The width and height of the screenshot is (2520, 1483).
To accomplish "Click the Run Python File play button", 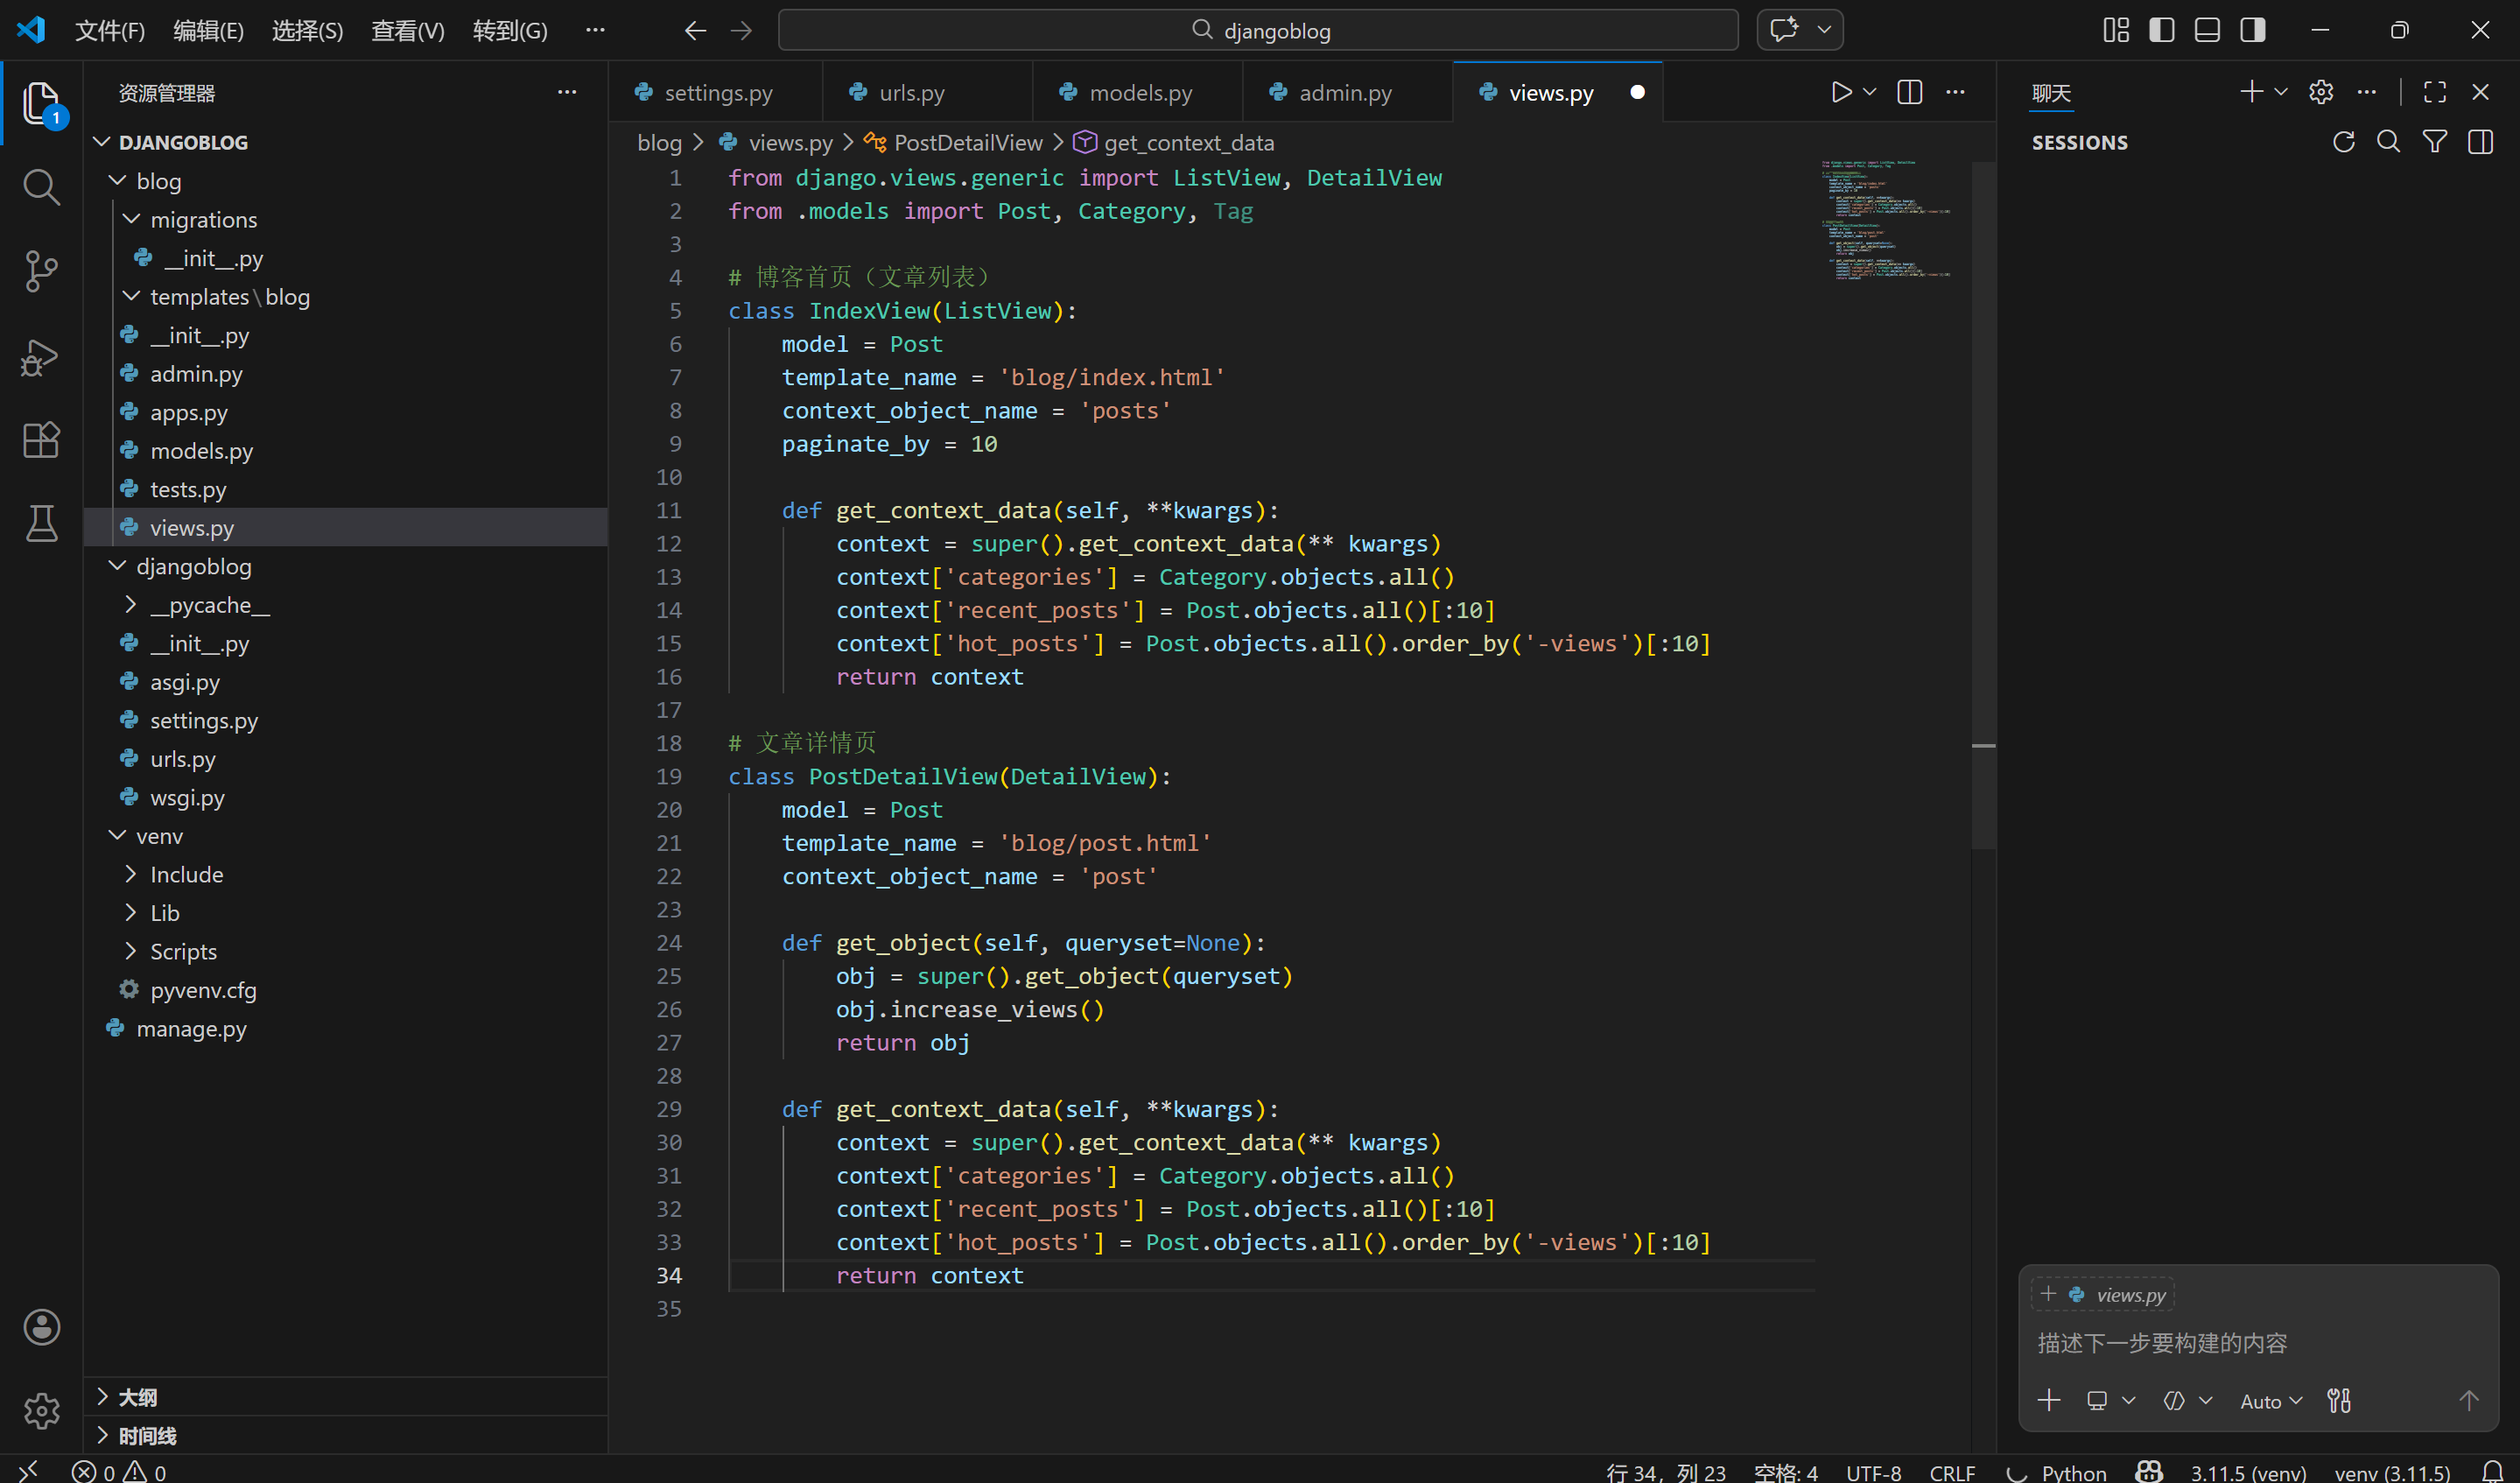I will point(1841,92).
